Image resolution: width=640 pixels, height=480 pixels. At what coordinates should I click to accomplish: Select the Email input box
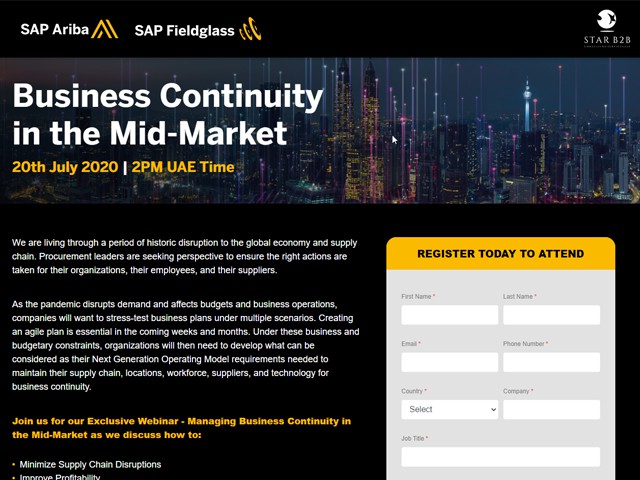[x=450, y=362]
